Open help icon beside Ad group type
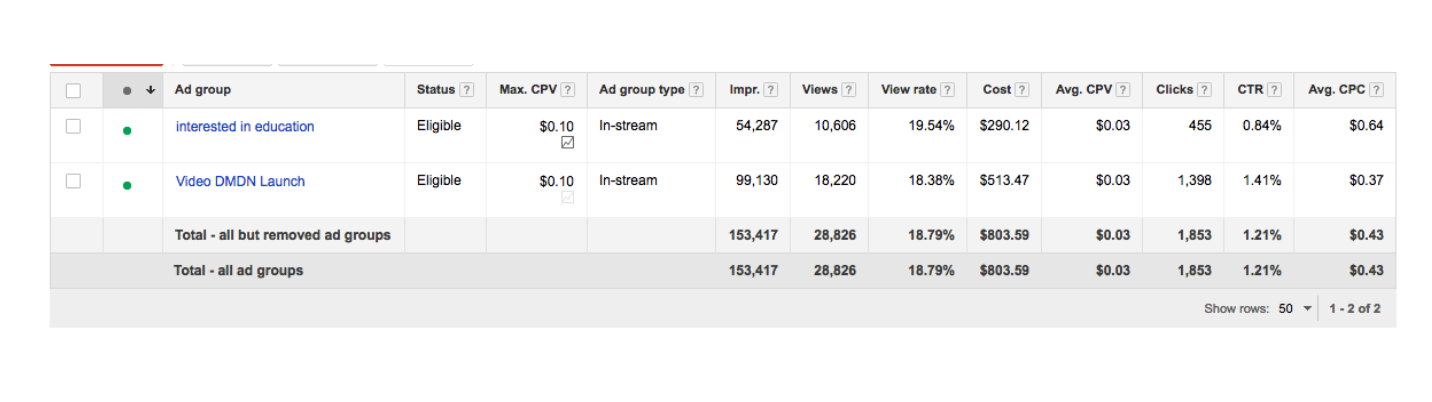1432x402 pixels. [x=696, y=90]
